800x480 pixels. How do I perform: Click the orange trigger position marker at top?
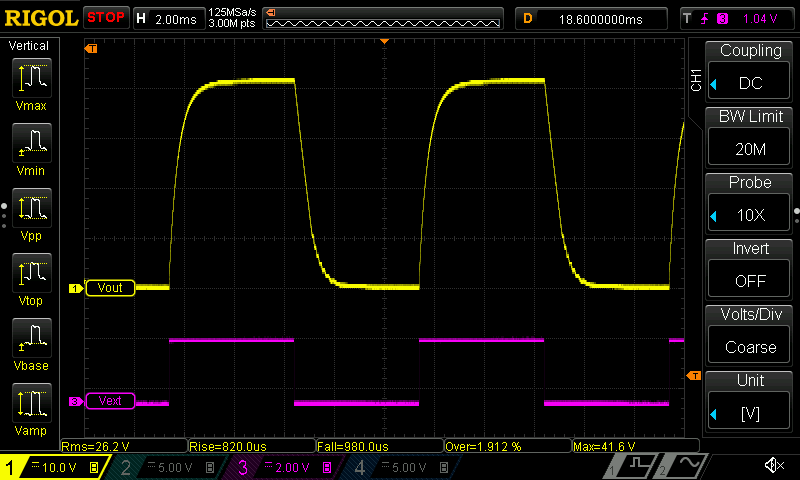click(385, 41)
